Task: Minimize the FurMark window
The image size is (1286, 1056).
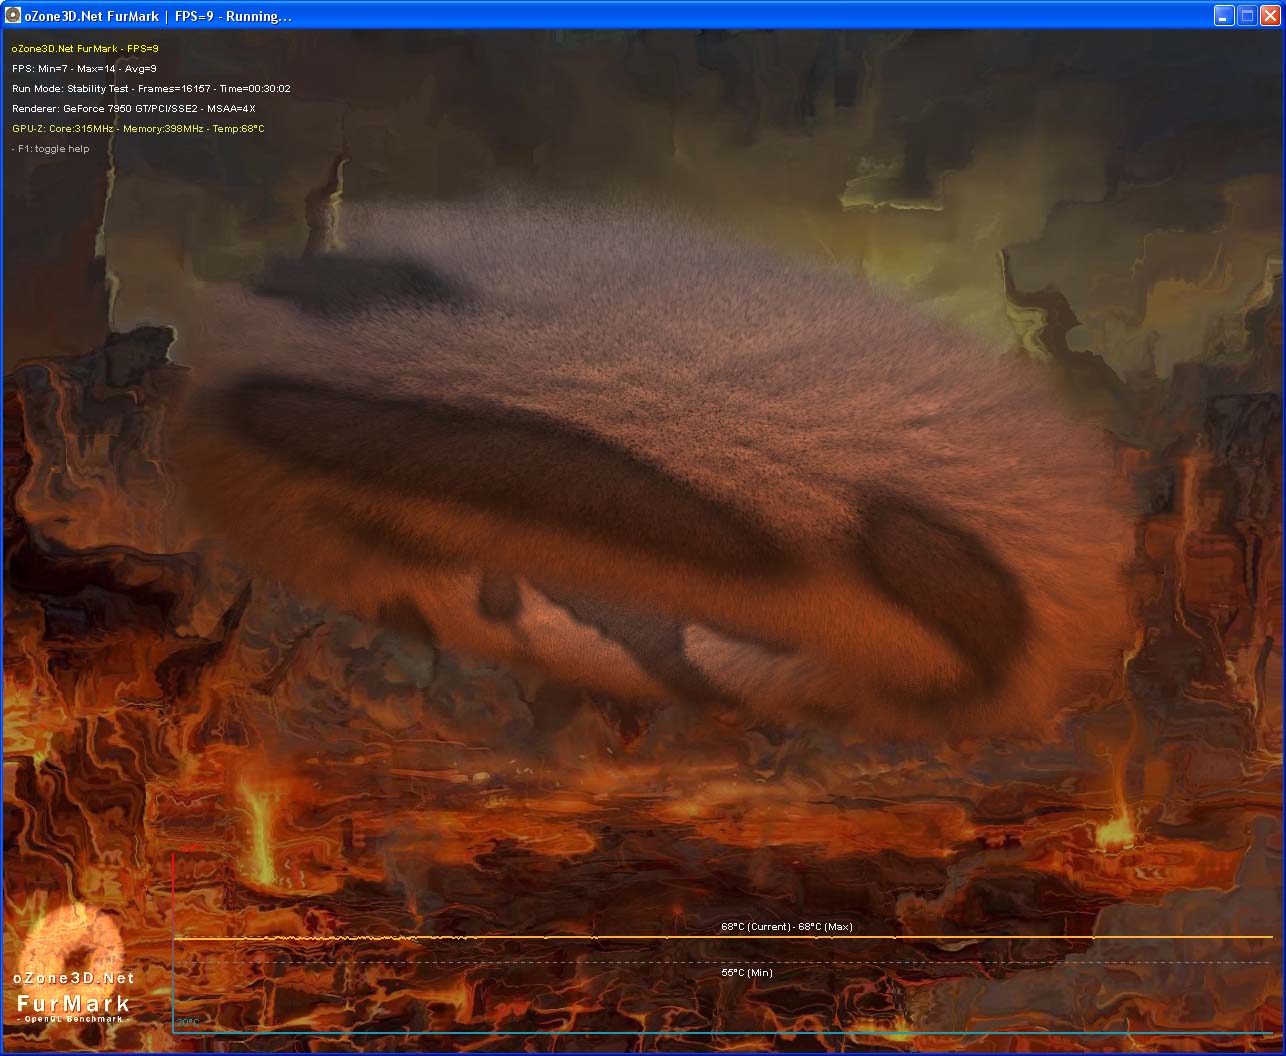Action: coord(1224,16)
